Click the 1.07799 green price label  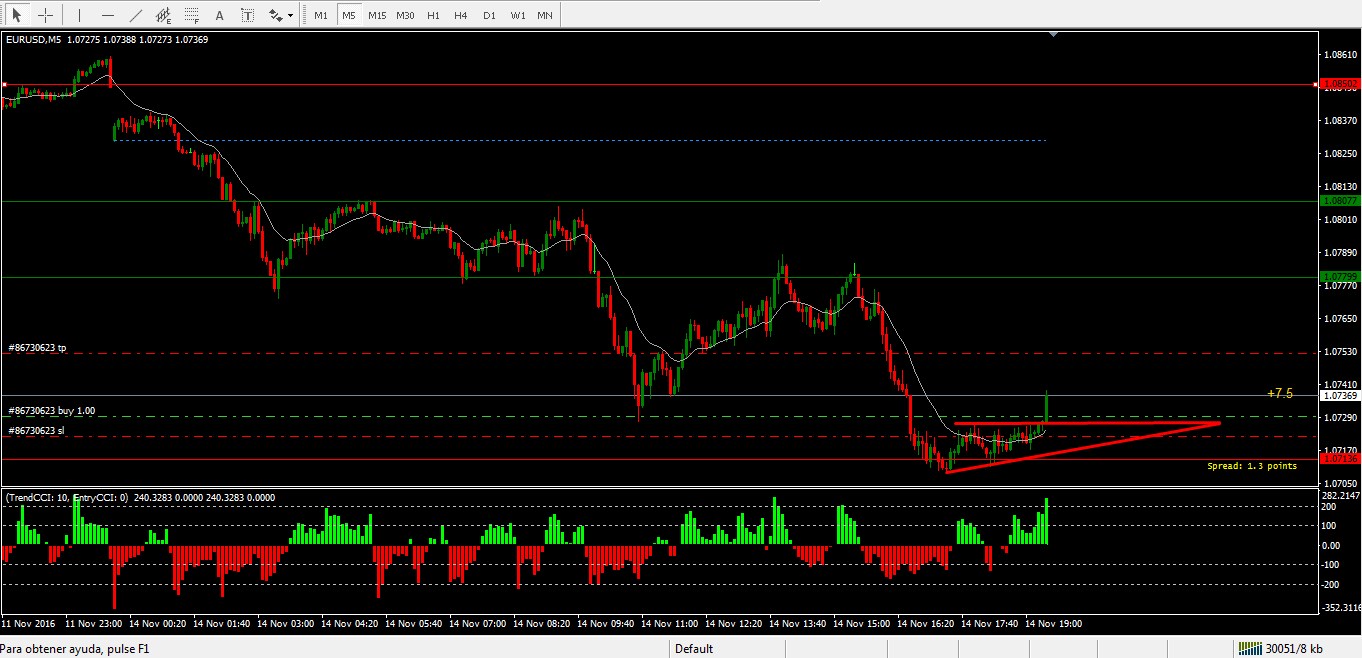(1339, 276)
